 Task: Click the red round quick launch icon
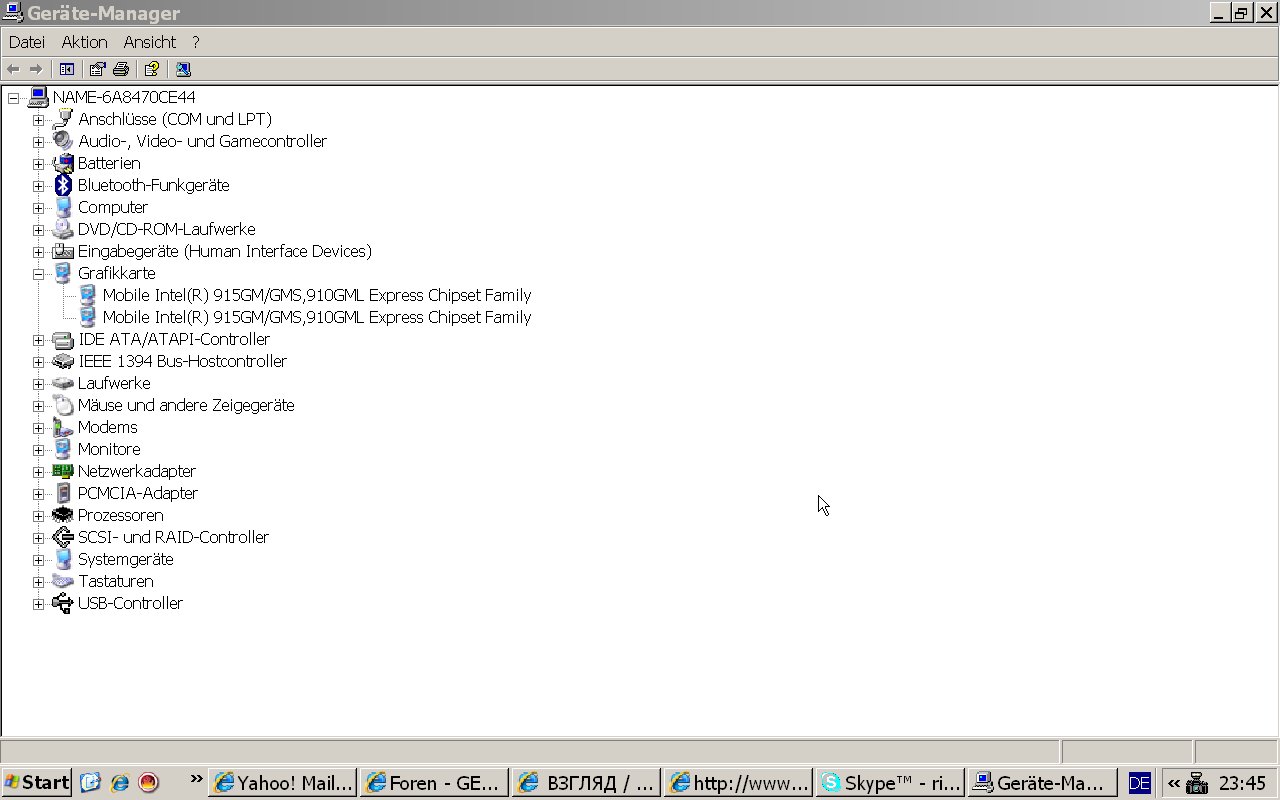tap(148, 782)
